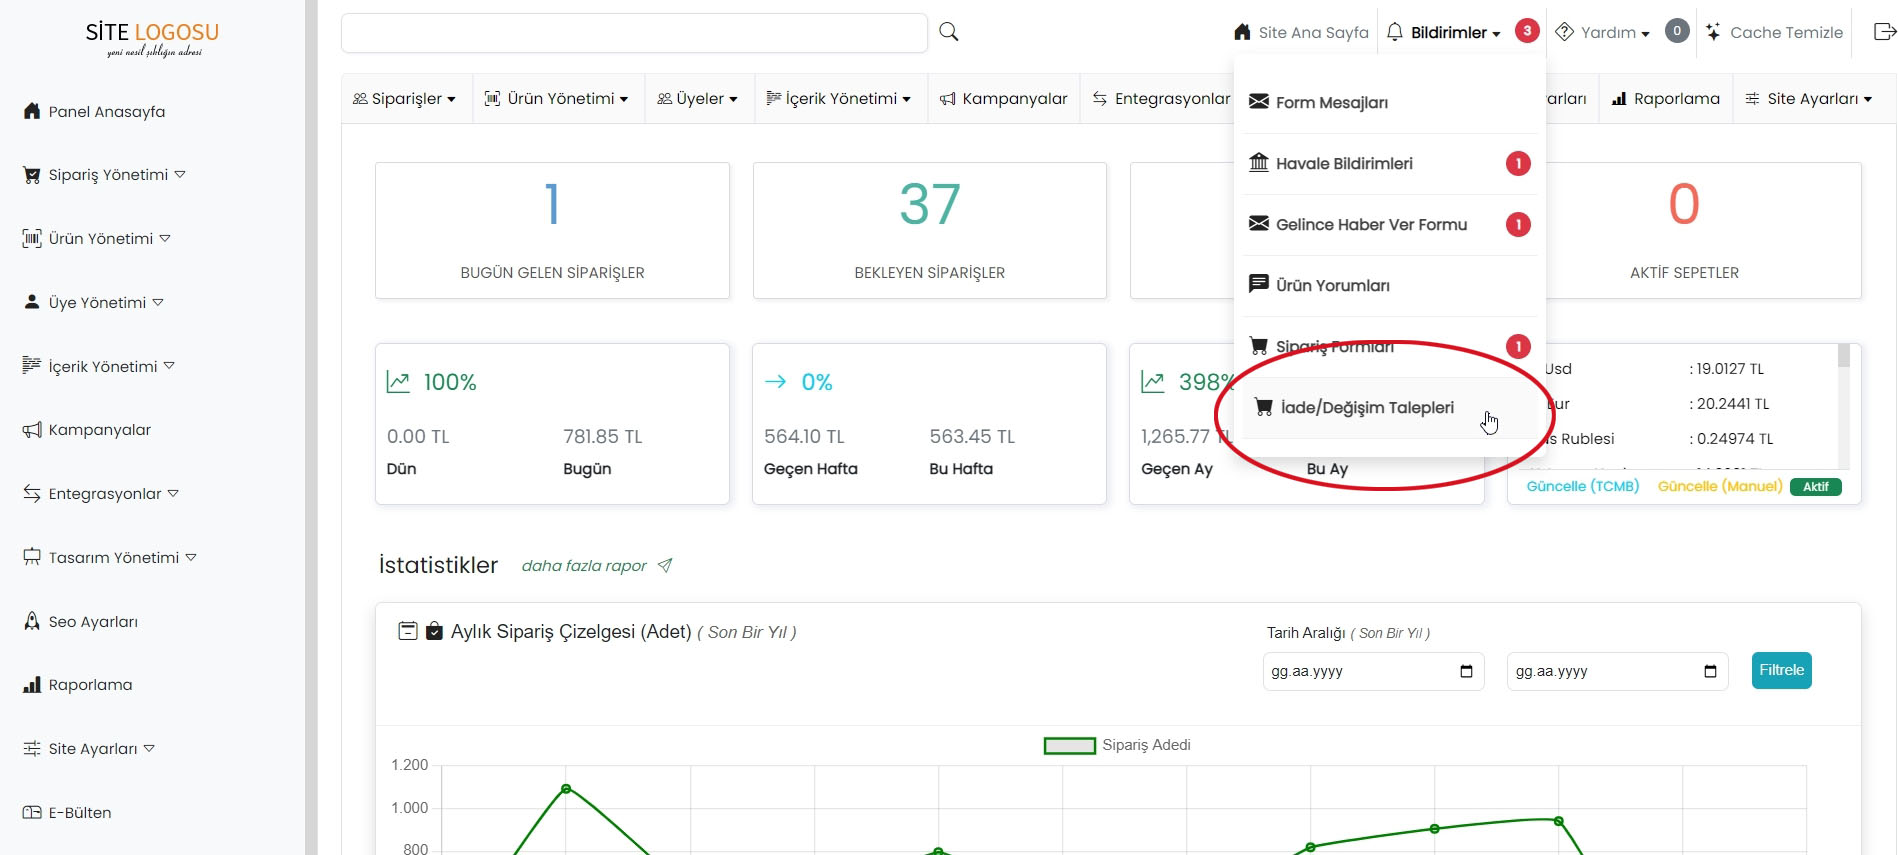Click the Ürün Yönetimi barcode icon in sidebar

tap(32, 238)
